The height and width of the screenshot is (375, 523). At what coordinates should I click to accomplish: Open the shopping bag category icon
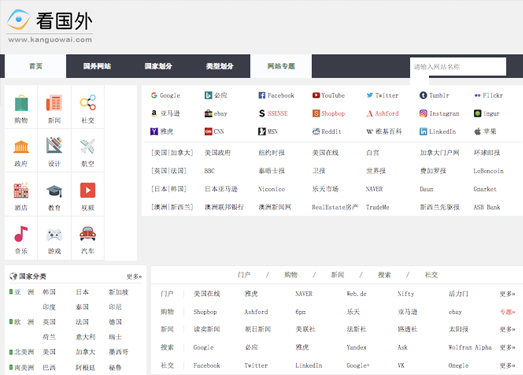[x=21, y=103]
